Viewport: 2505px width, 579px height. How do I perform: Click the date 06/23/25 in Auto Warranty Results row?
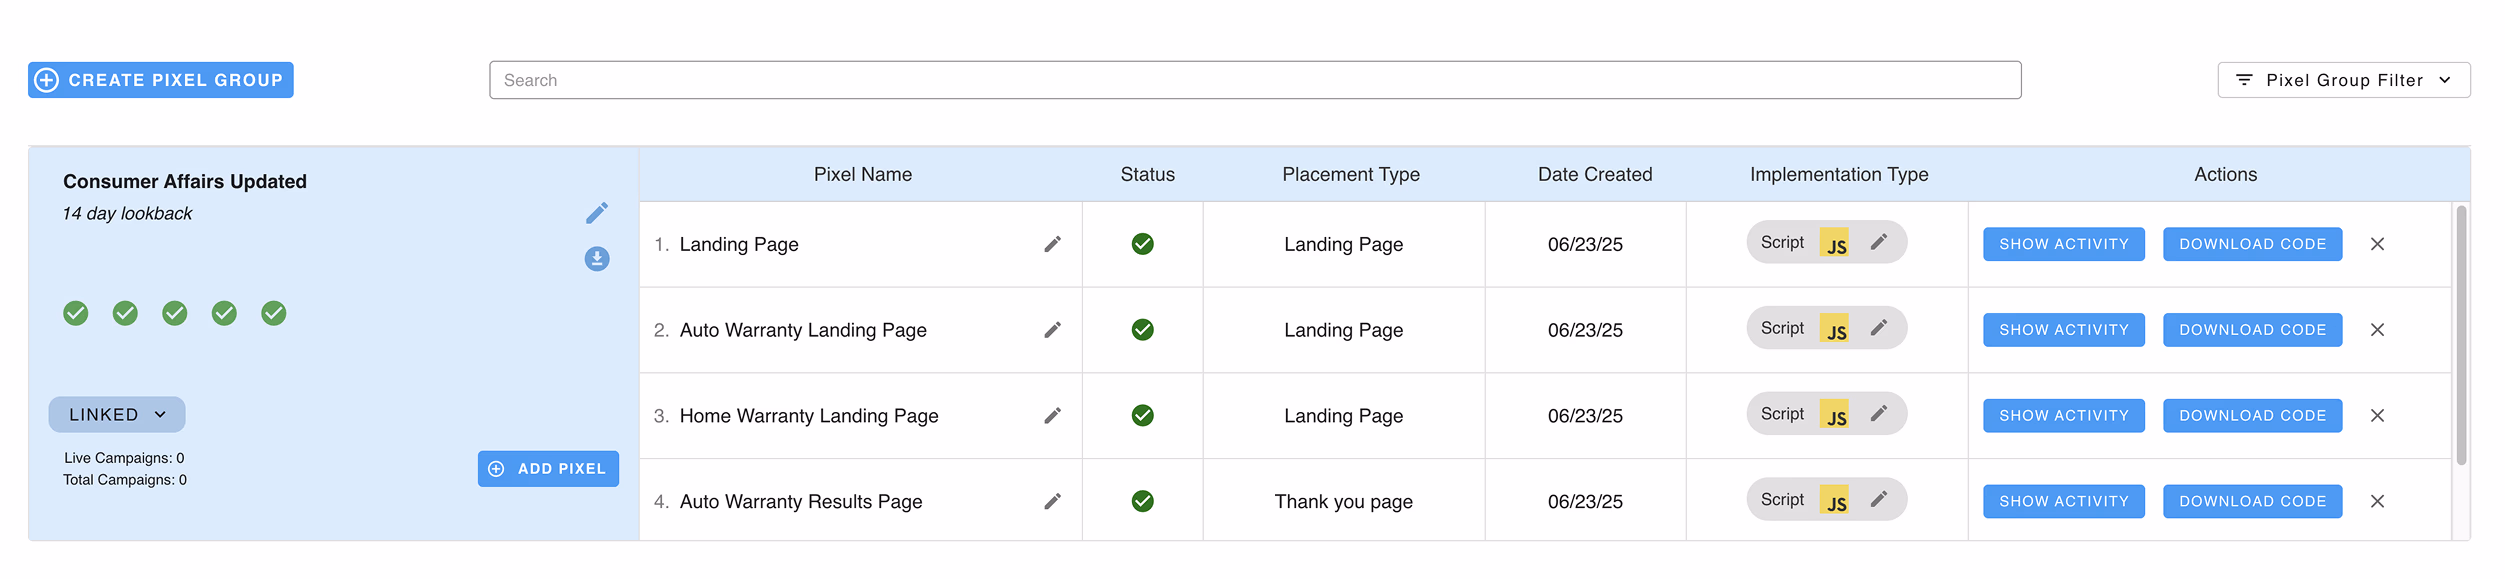tap(1585, 502)
